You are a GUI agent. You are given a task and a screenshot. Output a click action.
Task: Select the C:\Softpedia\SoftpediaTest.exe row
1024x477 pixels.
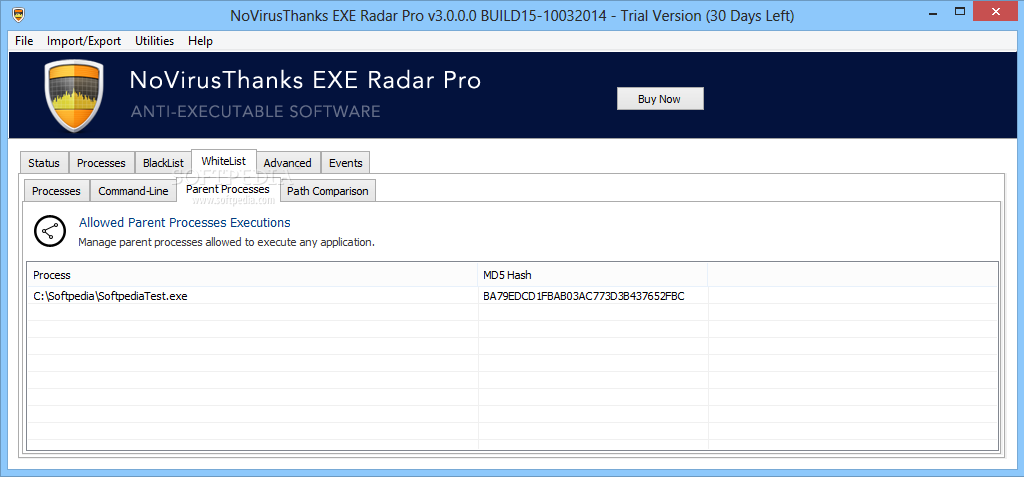(x=512, y=296)
